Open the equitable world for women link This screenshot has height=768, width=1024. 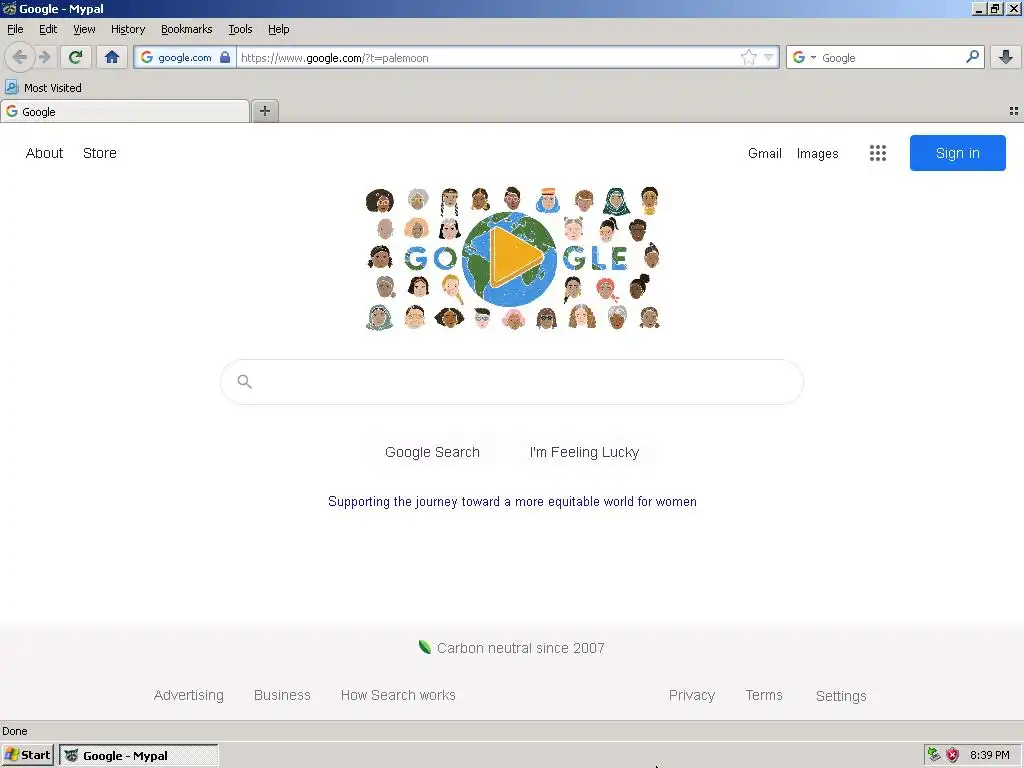512,502
